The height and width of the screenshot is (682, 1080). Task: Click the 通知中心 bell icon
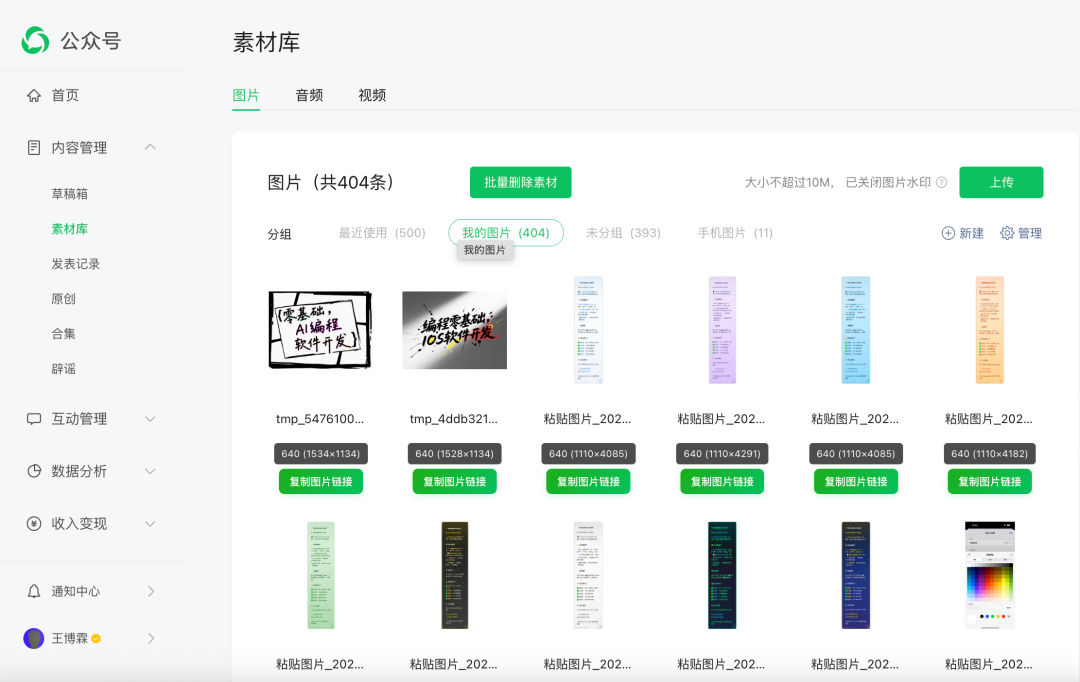[34, 591]
